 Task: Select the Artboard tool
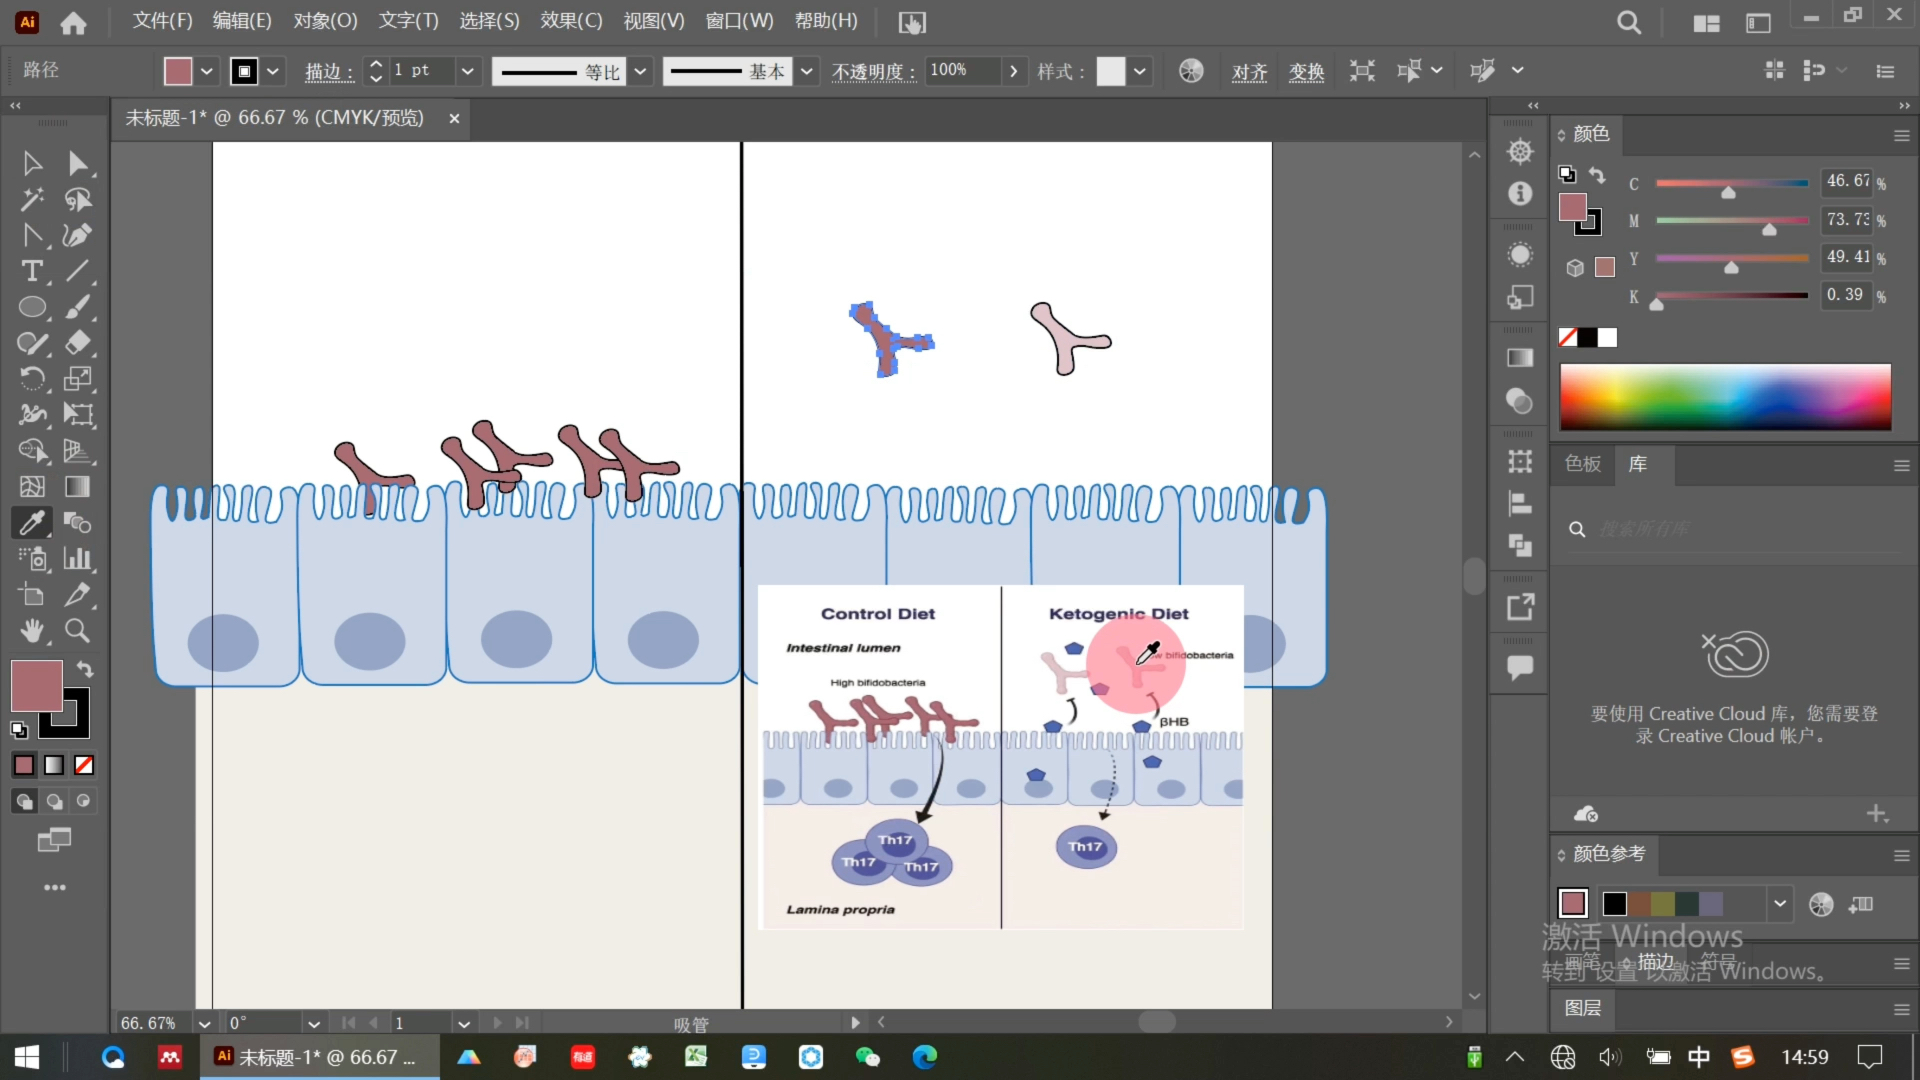pyautogui.click(x=32, y=595)
